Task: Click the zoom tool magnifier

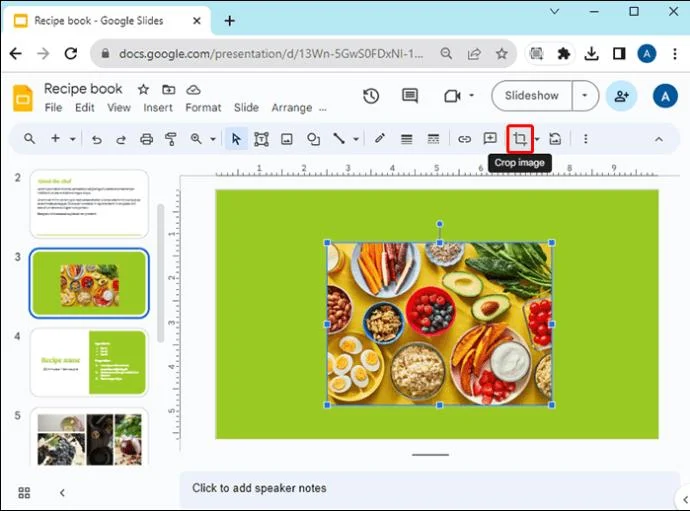Action: click(196, 139)
